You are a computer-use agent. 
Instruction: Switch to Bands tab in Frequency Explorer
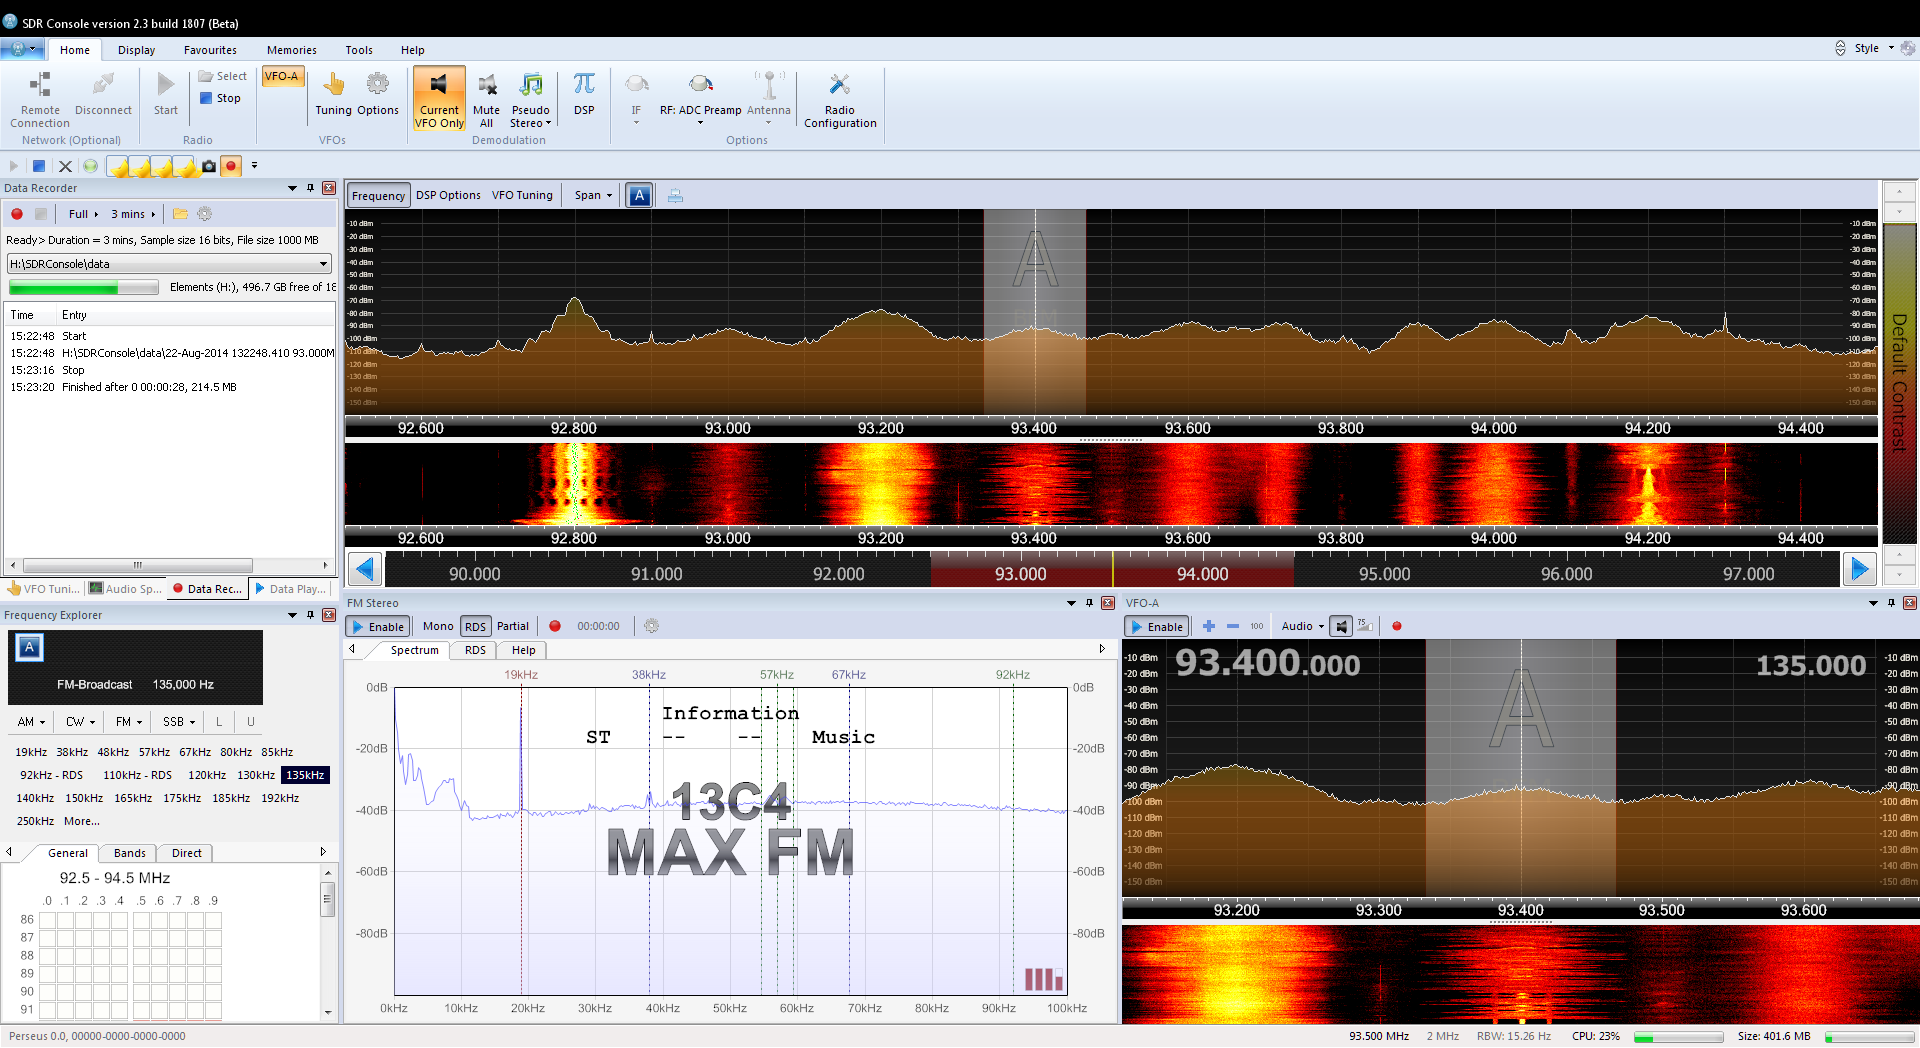130,853
